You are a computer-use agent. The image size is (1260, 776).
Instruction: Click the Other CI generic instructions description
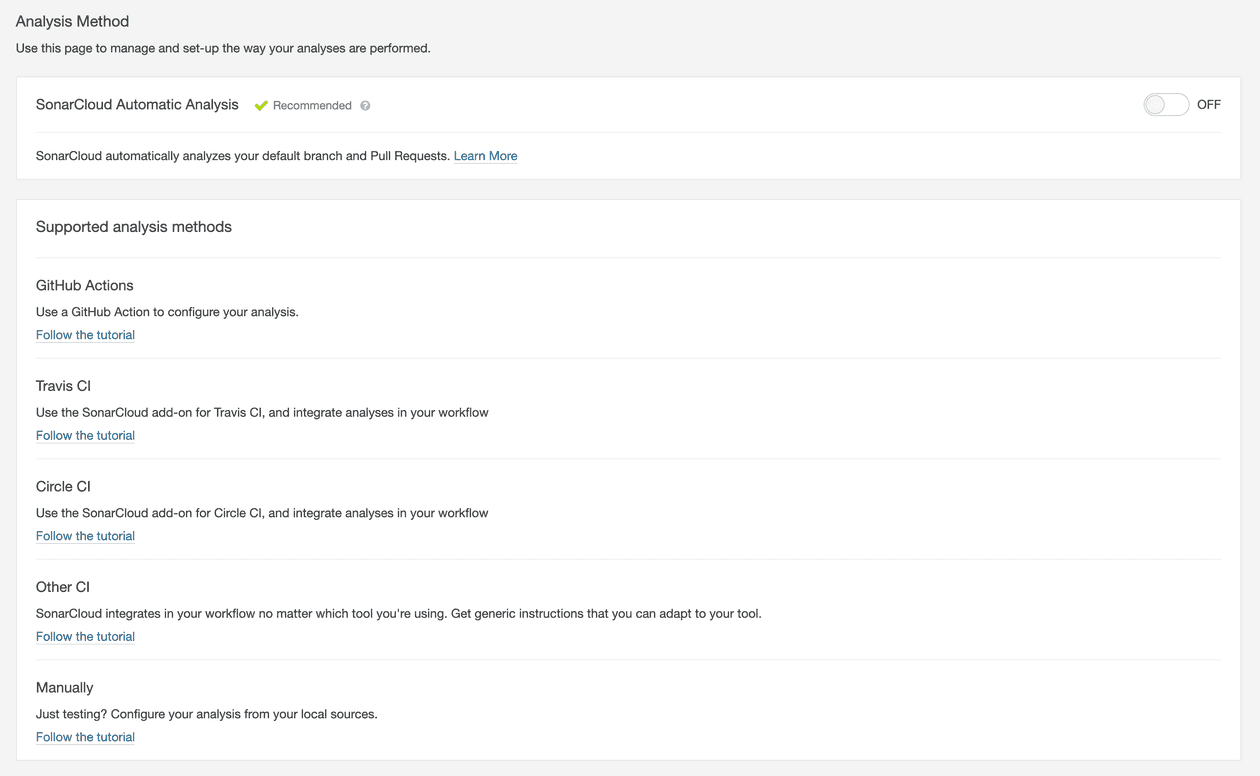pyautogui.click(x=399, y=613)
